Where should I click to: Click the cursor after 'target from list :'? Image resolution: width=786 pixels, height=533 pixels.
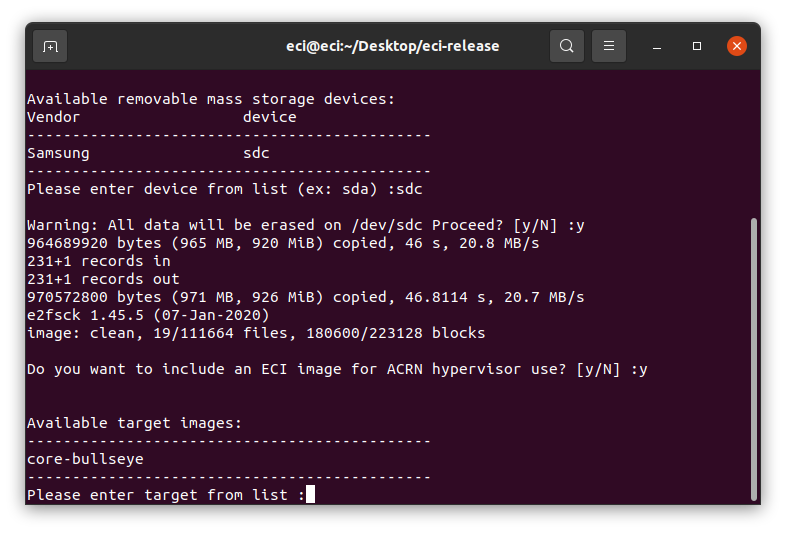tap(310, 494)
